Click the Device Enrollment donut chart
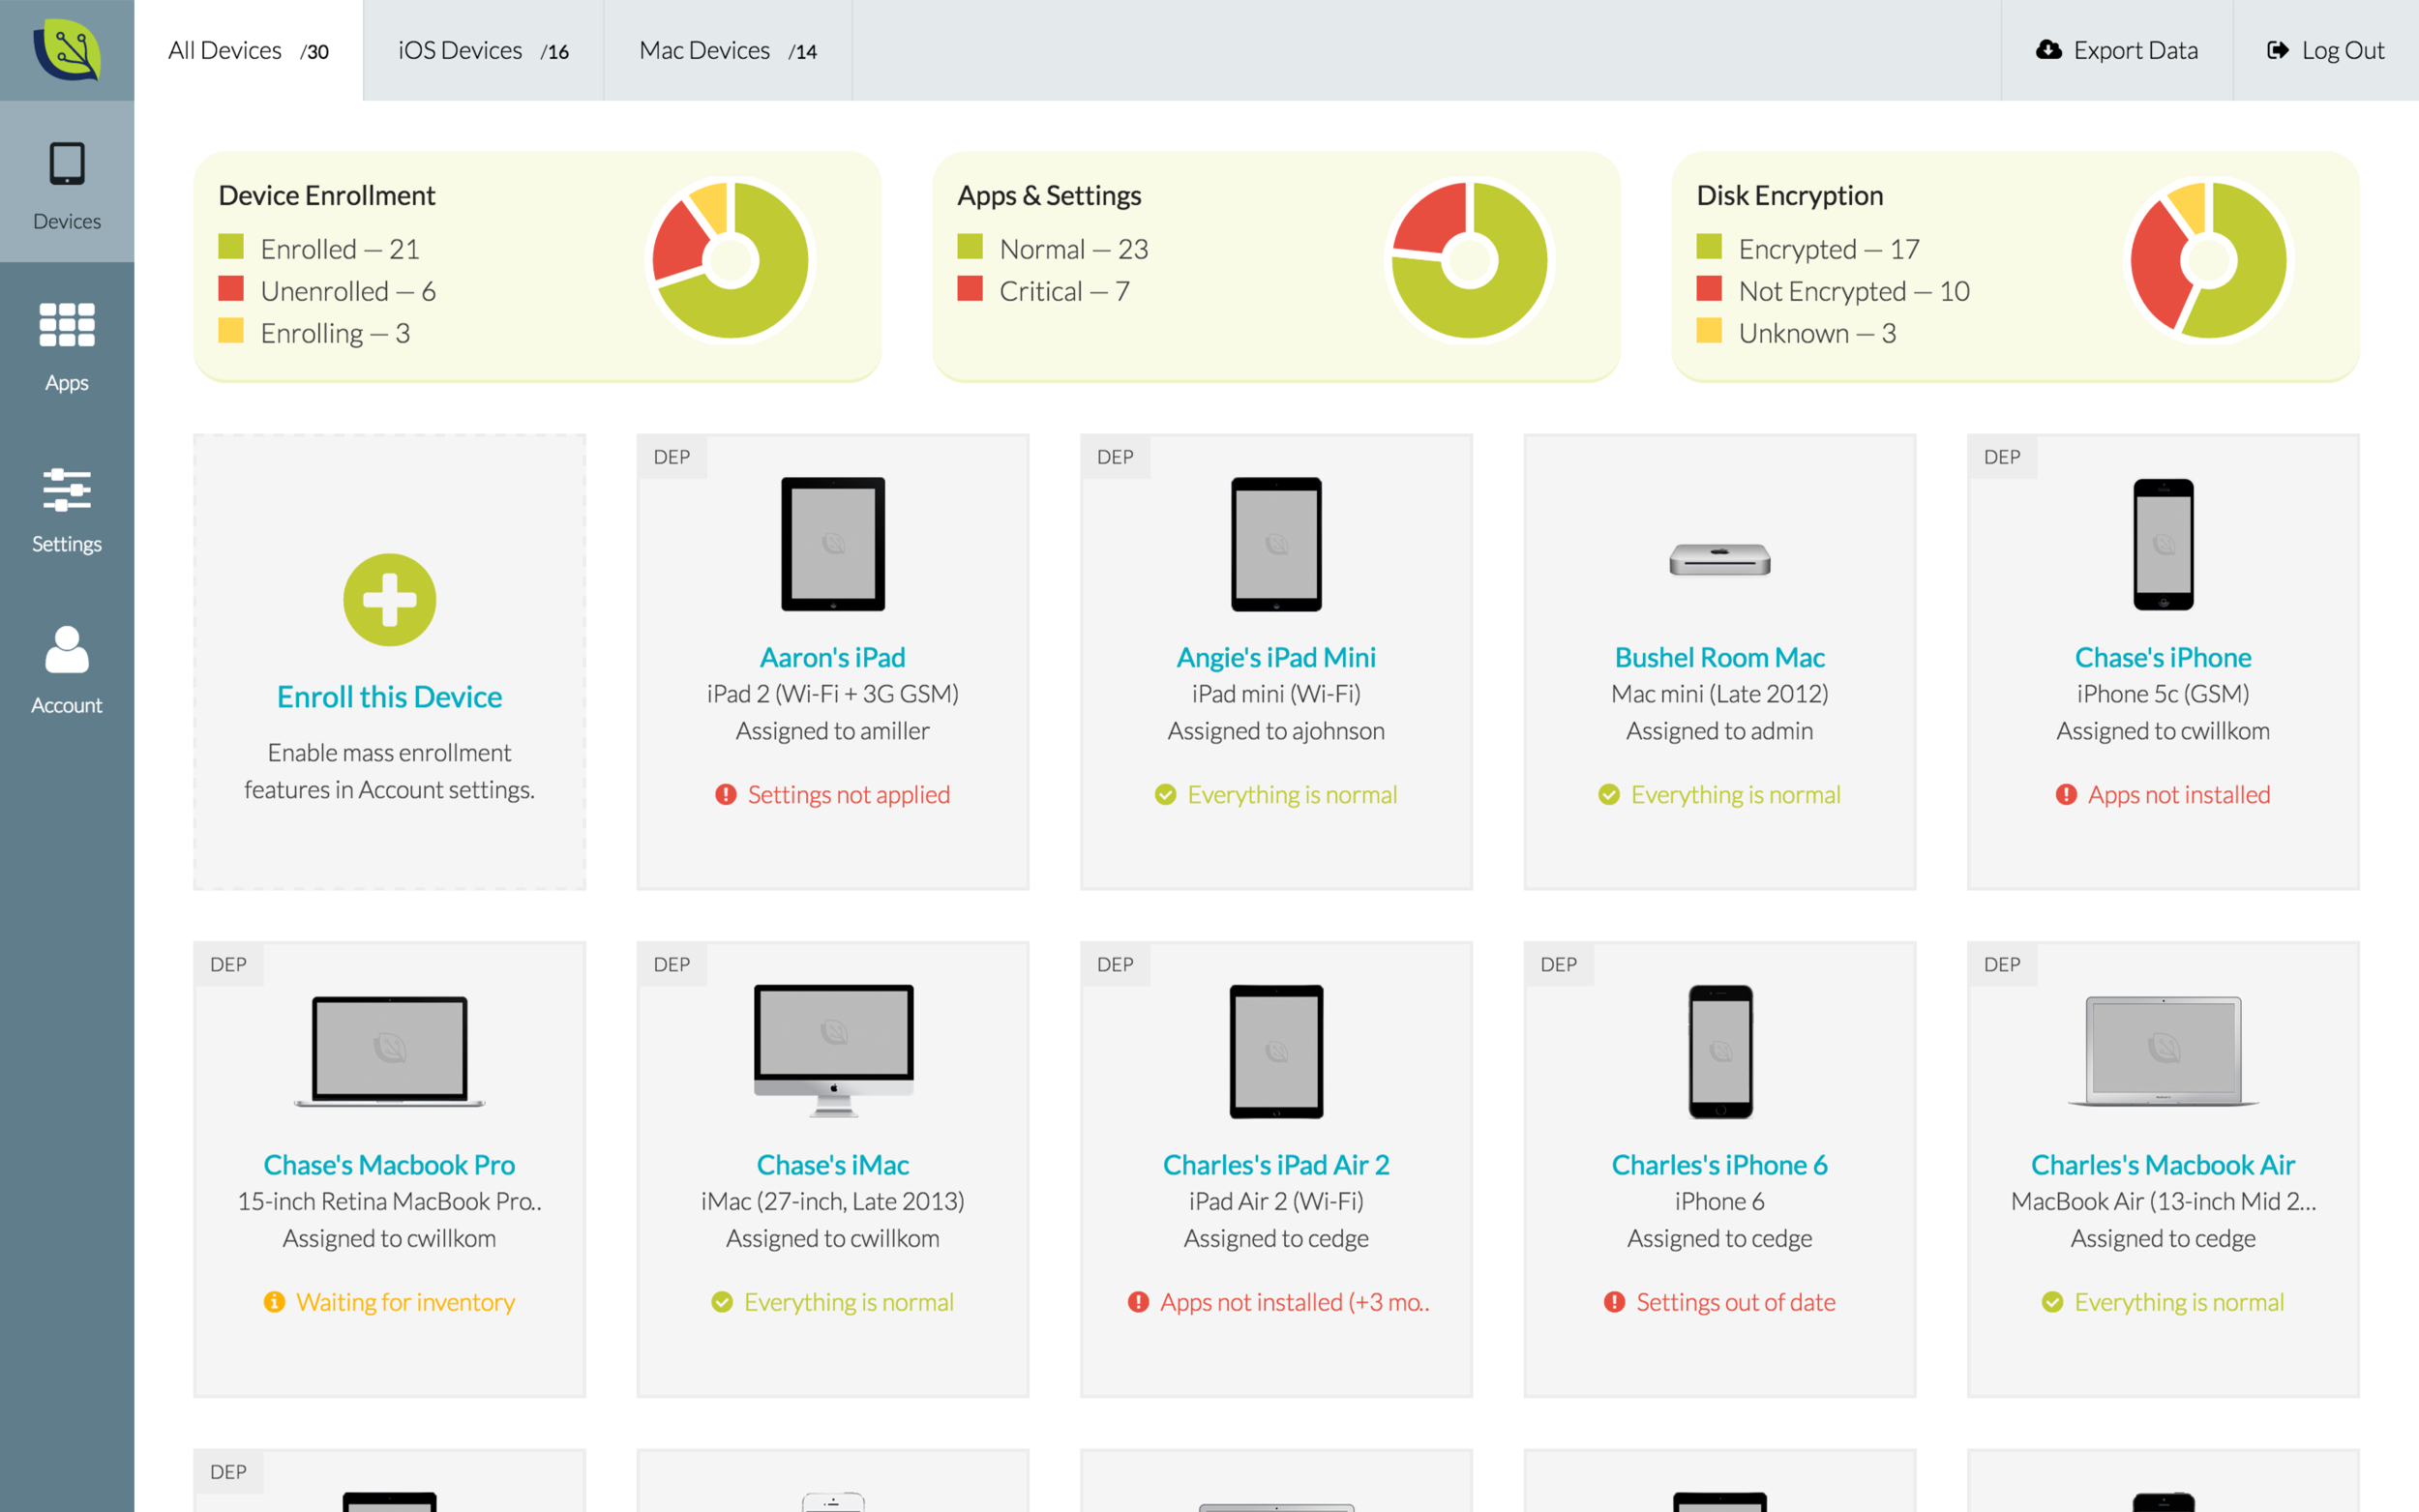The width and height of the screenshot is (2419, 1512). [731, 261]
